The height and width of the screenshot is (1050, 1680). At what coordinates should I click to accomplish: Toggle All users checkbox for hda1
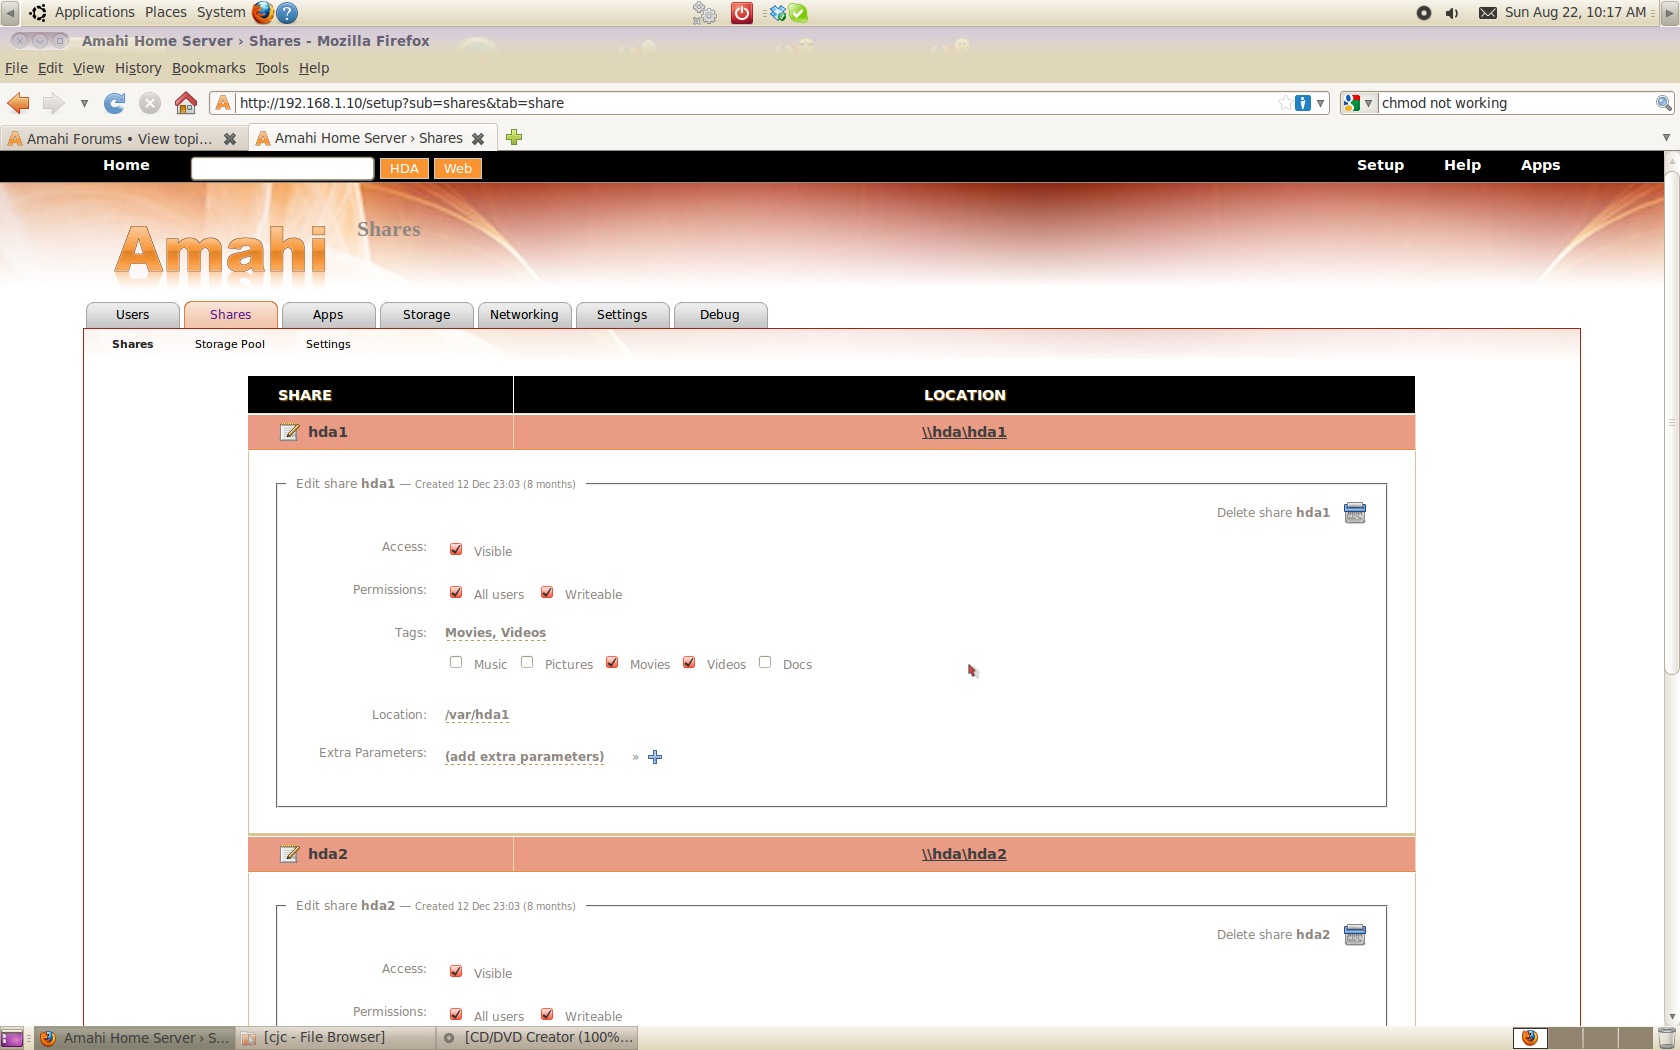[x=456, y=592]
